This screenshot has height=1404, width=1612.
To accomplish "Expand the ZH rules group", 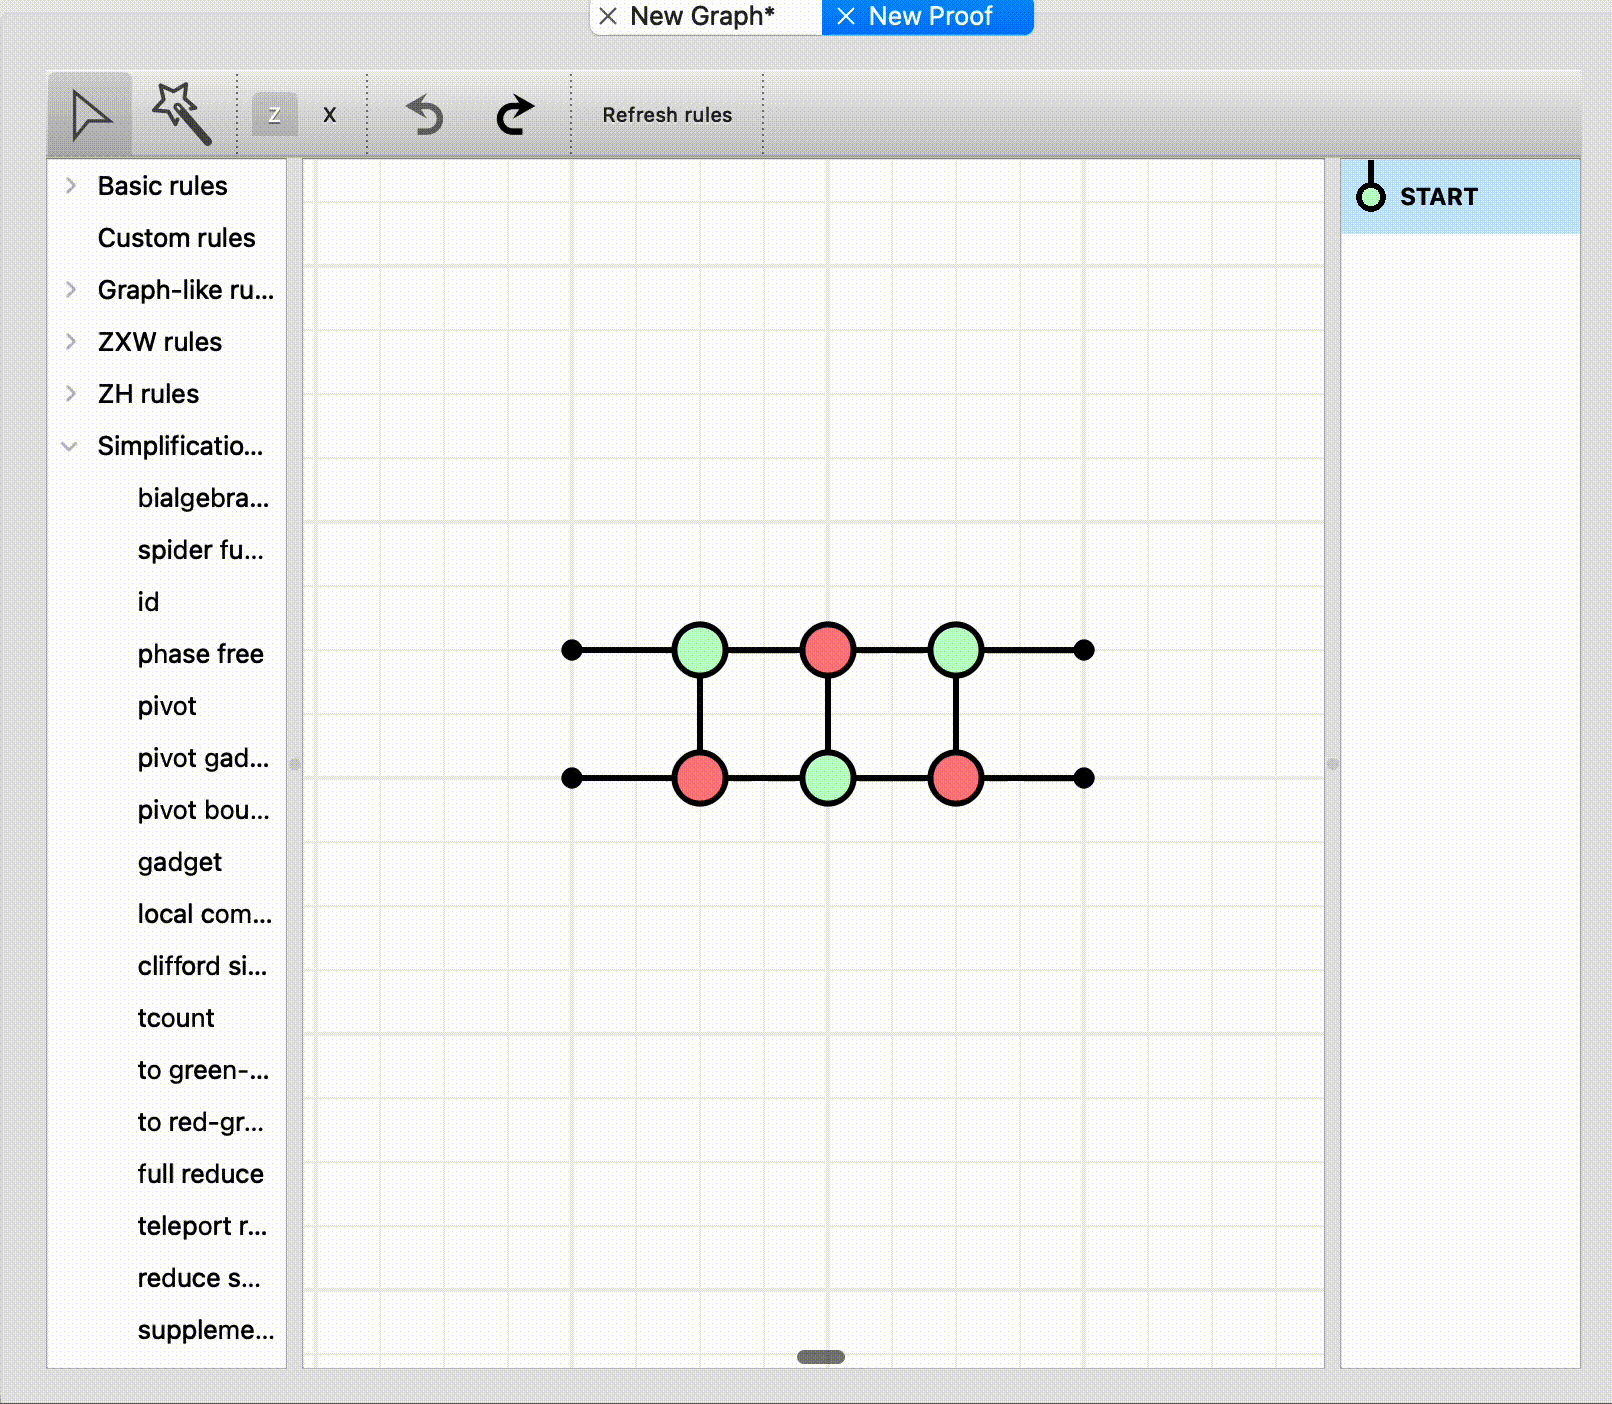I will tap(71, 394).
